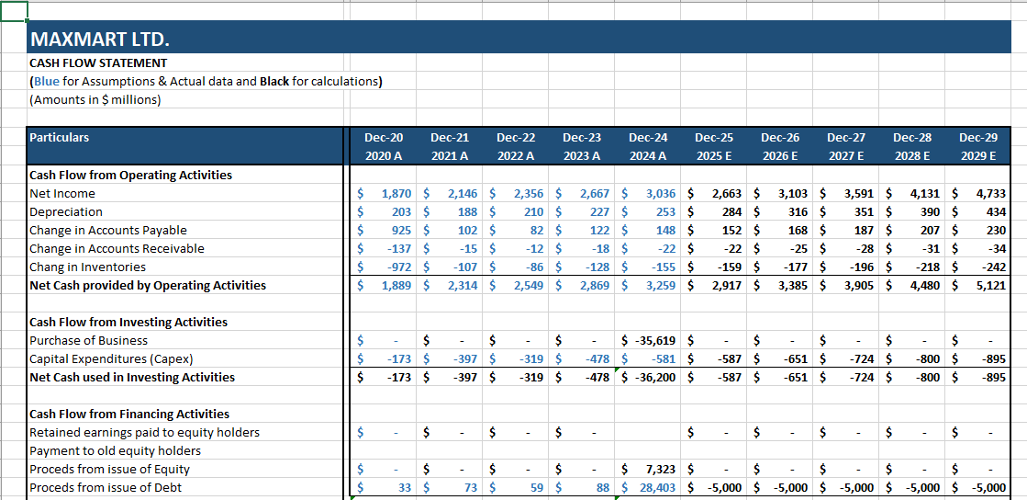This screenshot has width=1028, height=500.
Task: Click the CASH FLOW STATEMENT heading cell
Action: tap(98, 63)
